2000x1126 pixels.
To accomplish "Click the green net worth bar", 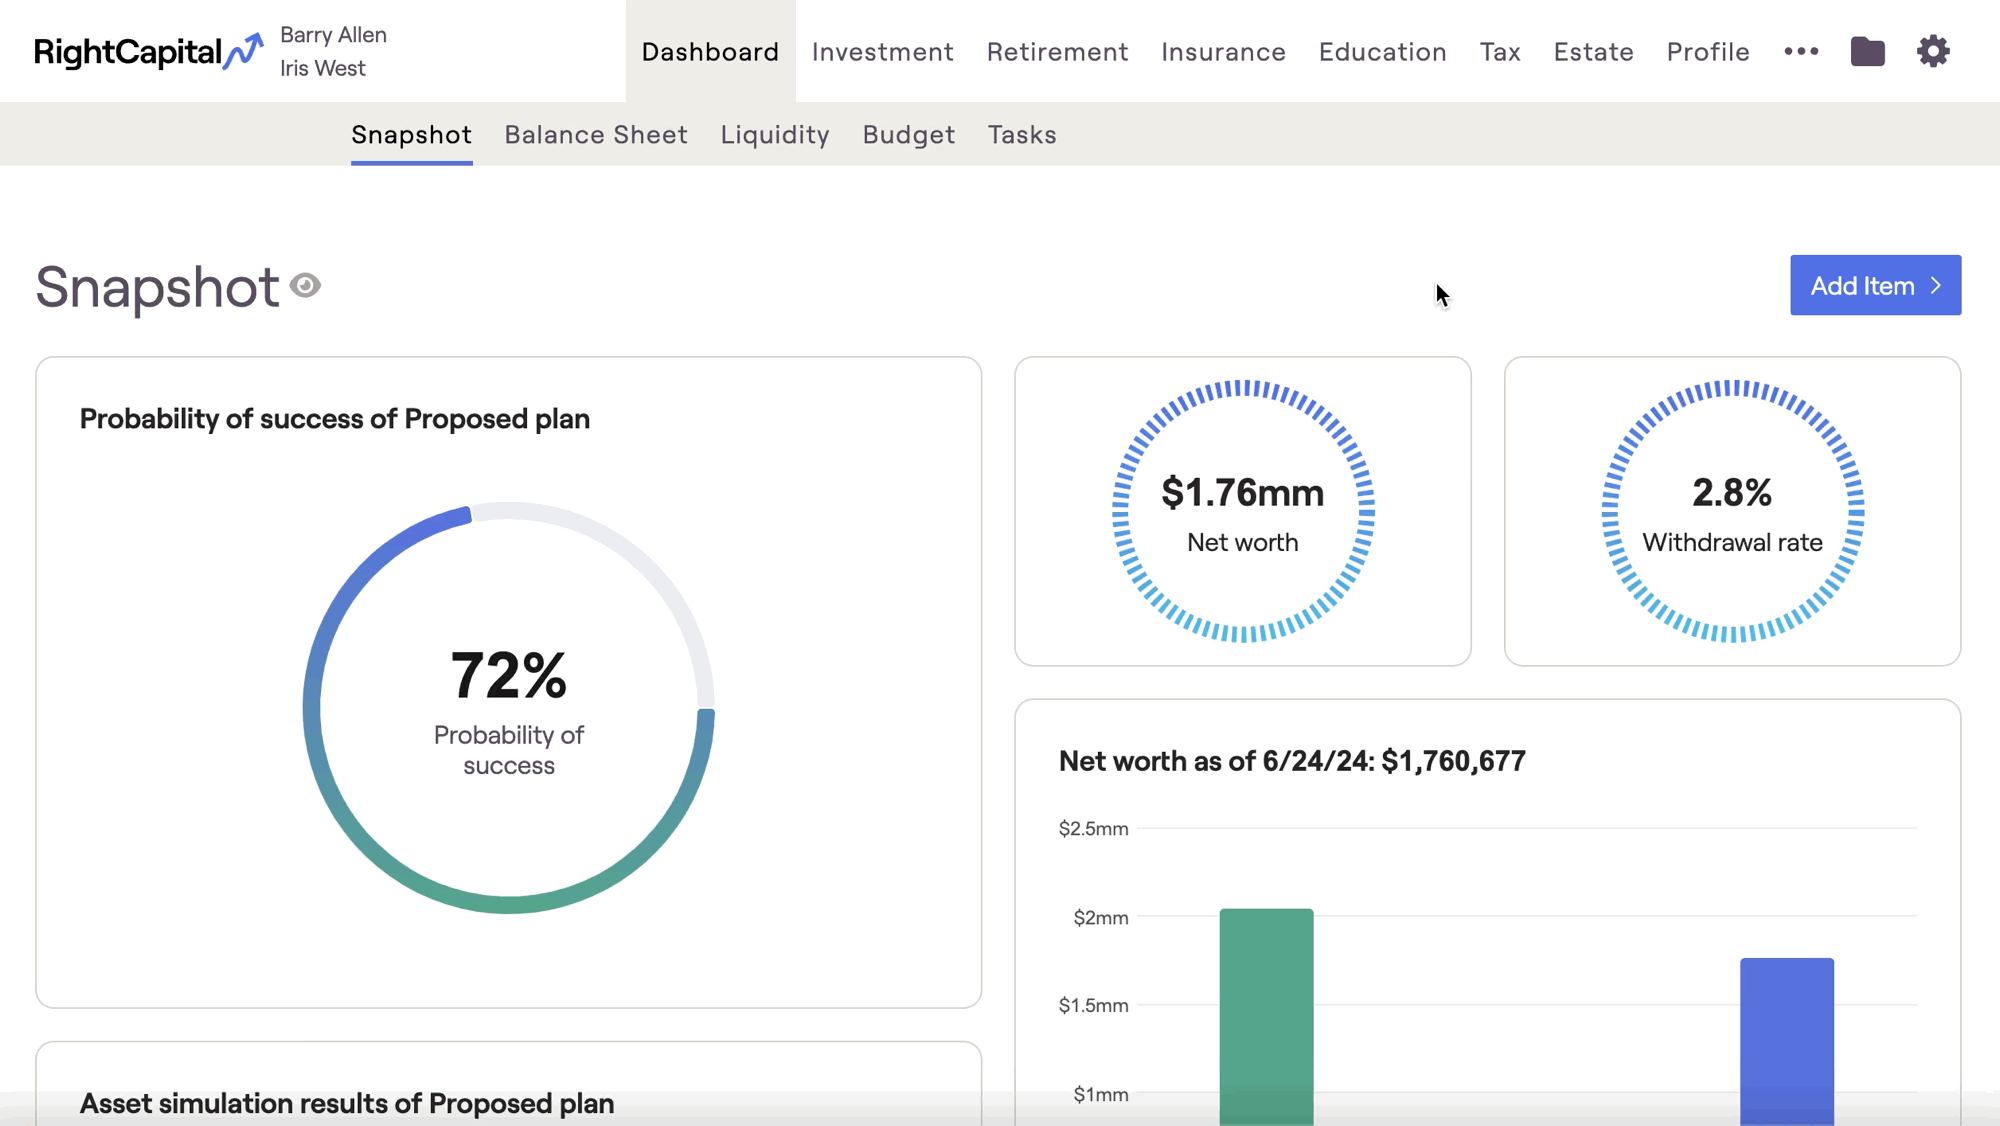I will 1266,1010.
